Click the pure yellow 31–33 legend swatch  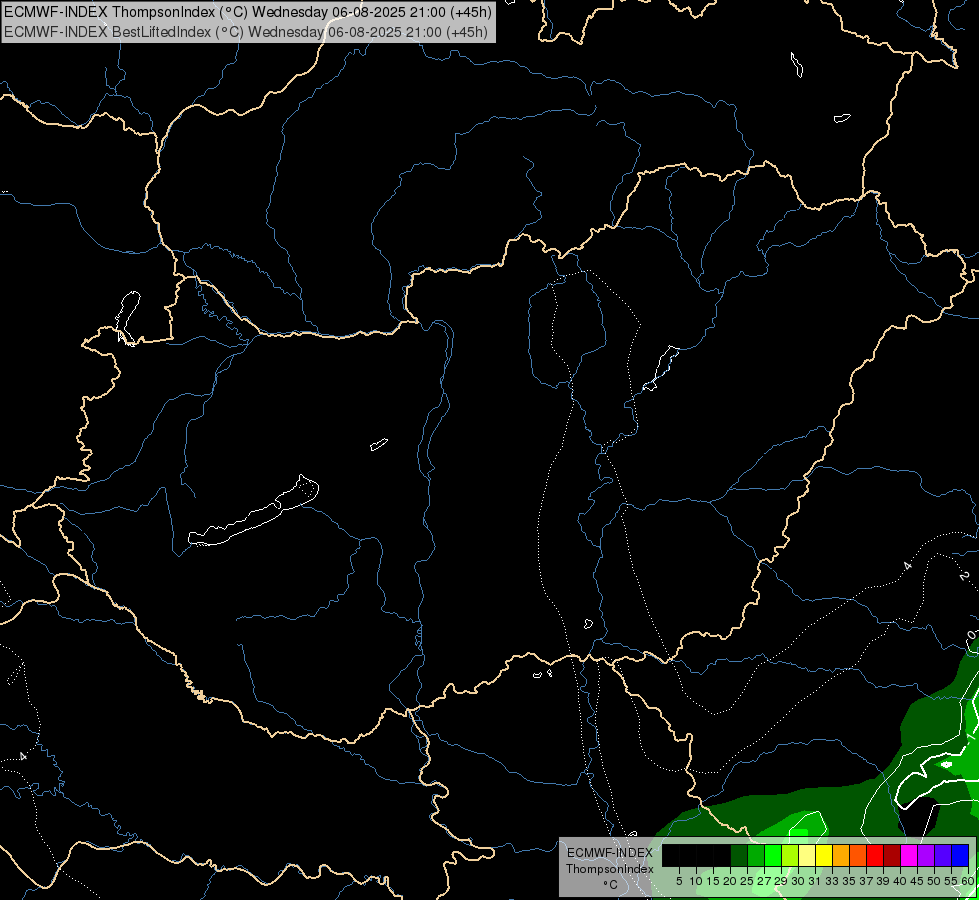[x=824, y=855]
